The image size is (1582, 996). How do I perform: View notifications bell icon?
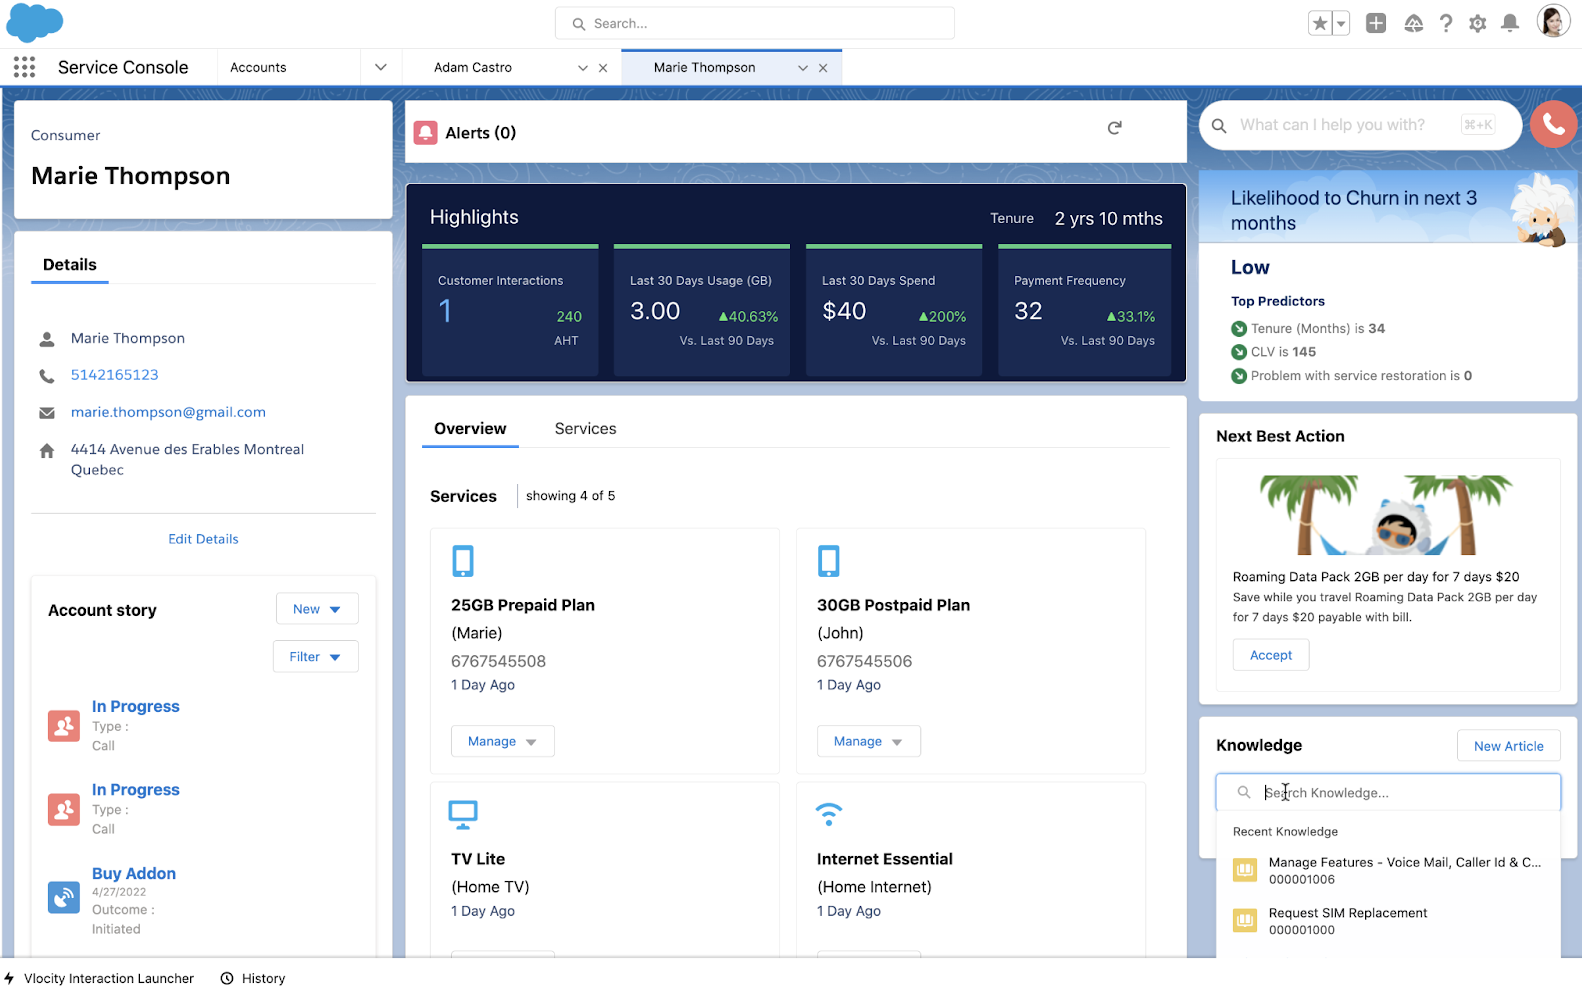click(1510, 23)
